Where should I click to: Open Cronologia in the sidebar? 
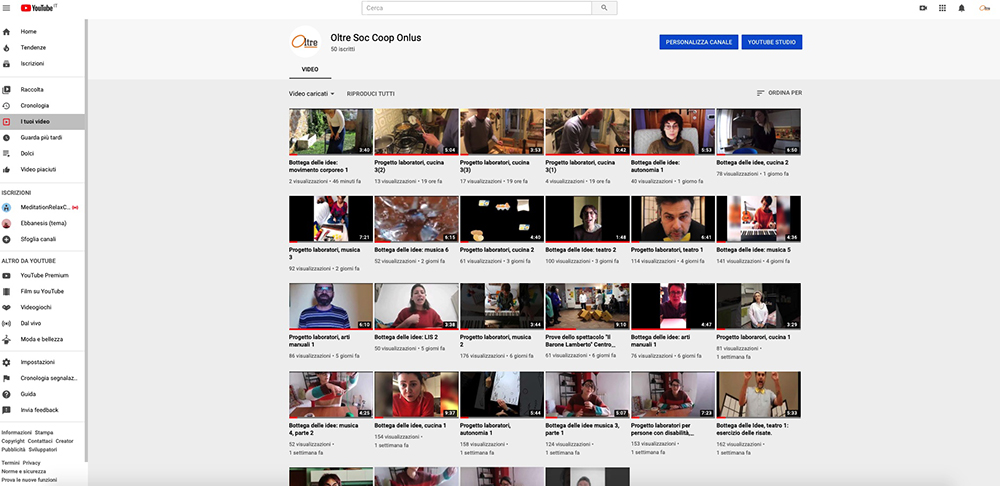point(42,105)
